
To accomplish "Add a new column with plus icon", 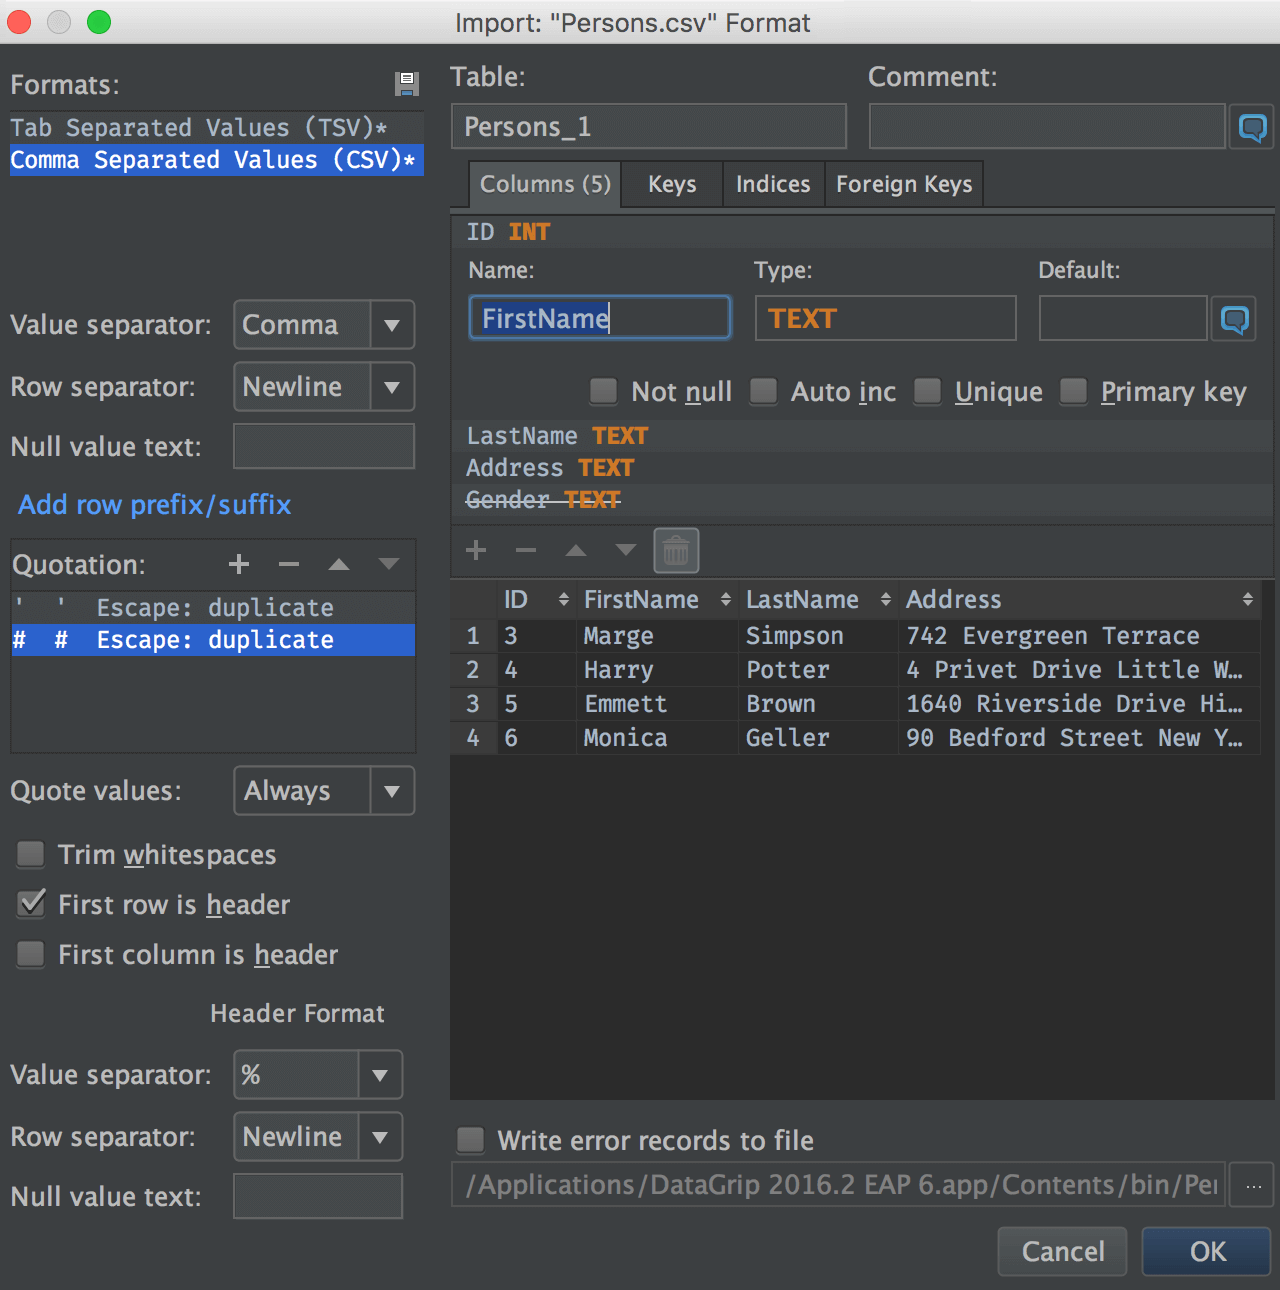I will (476, 550).
